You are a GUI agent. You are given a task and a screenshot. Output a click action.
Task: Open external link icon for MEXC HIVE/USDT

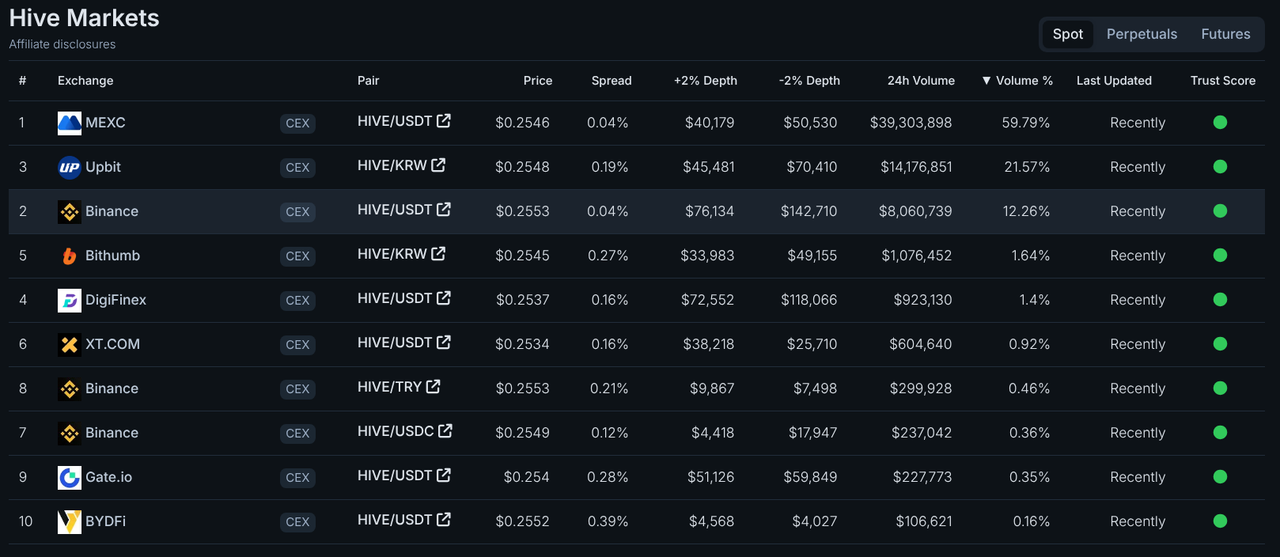(444, 121)
